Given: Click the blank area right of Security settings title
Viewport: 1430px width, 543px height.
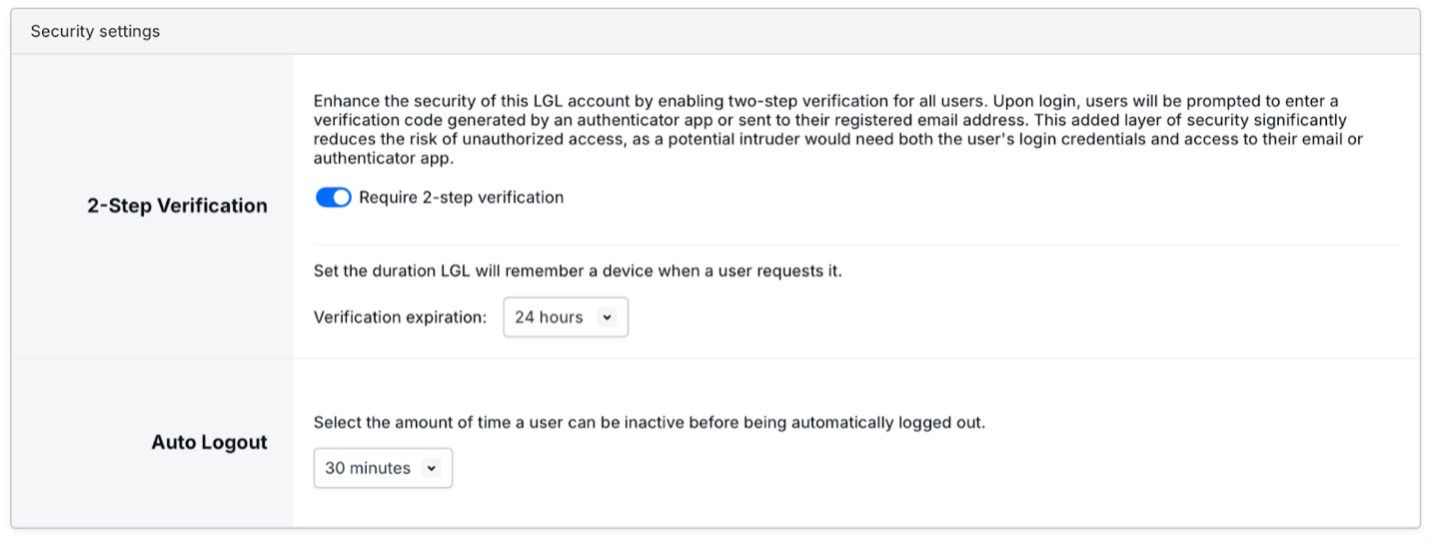Looking at the screenshot, I should (x=800, y=31).
